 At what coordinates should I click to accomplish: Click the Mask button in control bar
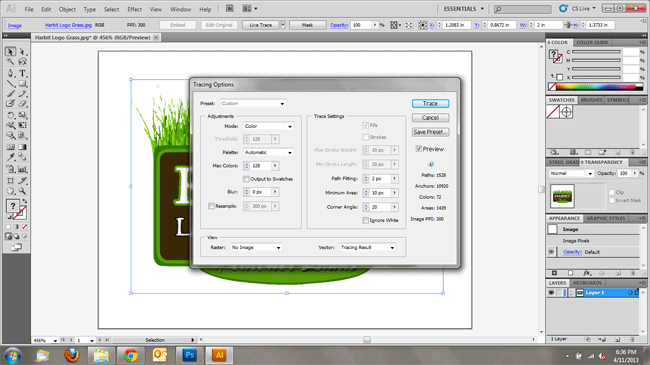coord(307,25)
